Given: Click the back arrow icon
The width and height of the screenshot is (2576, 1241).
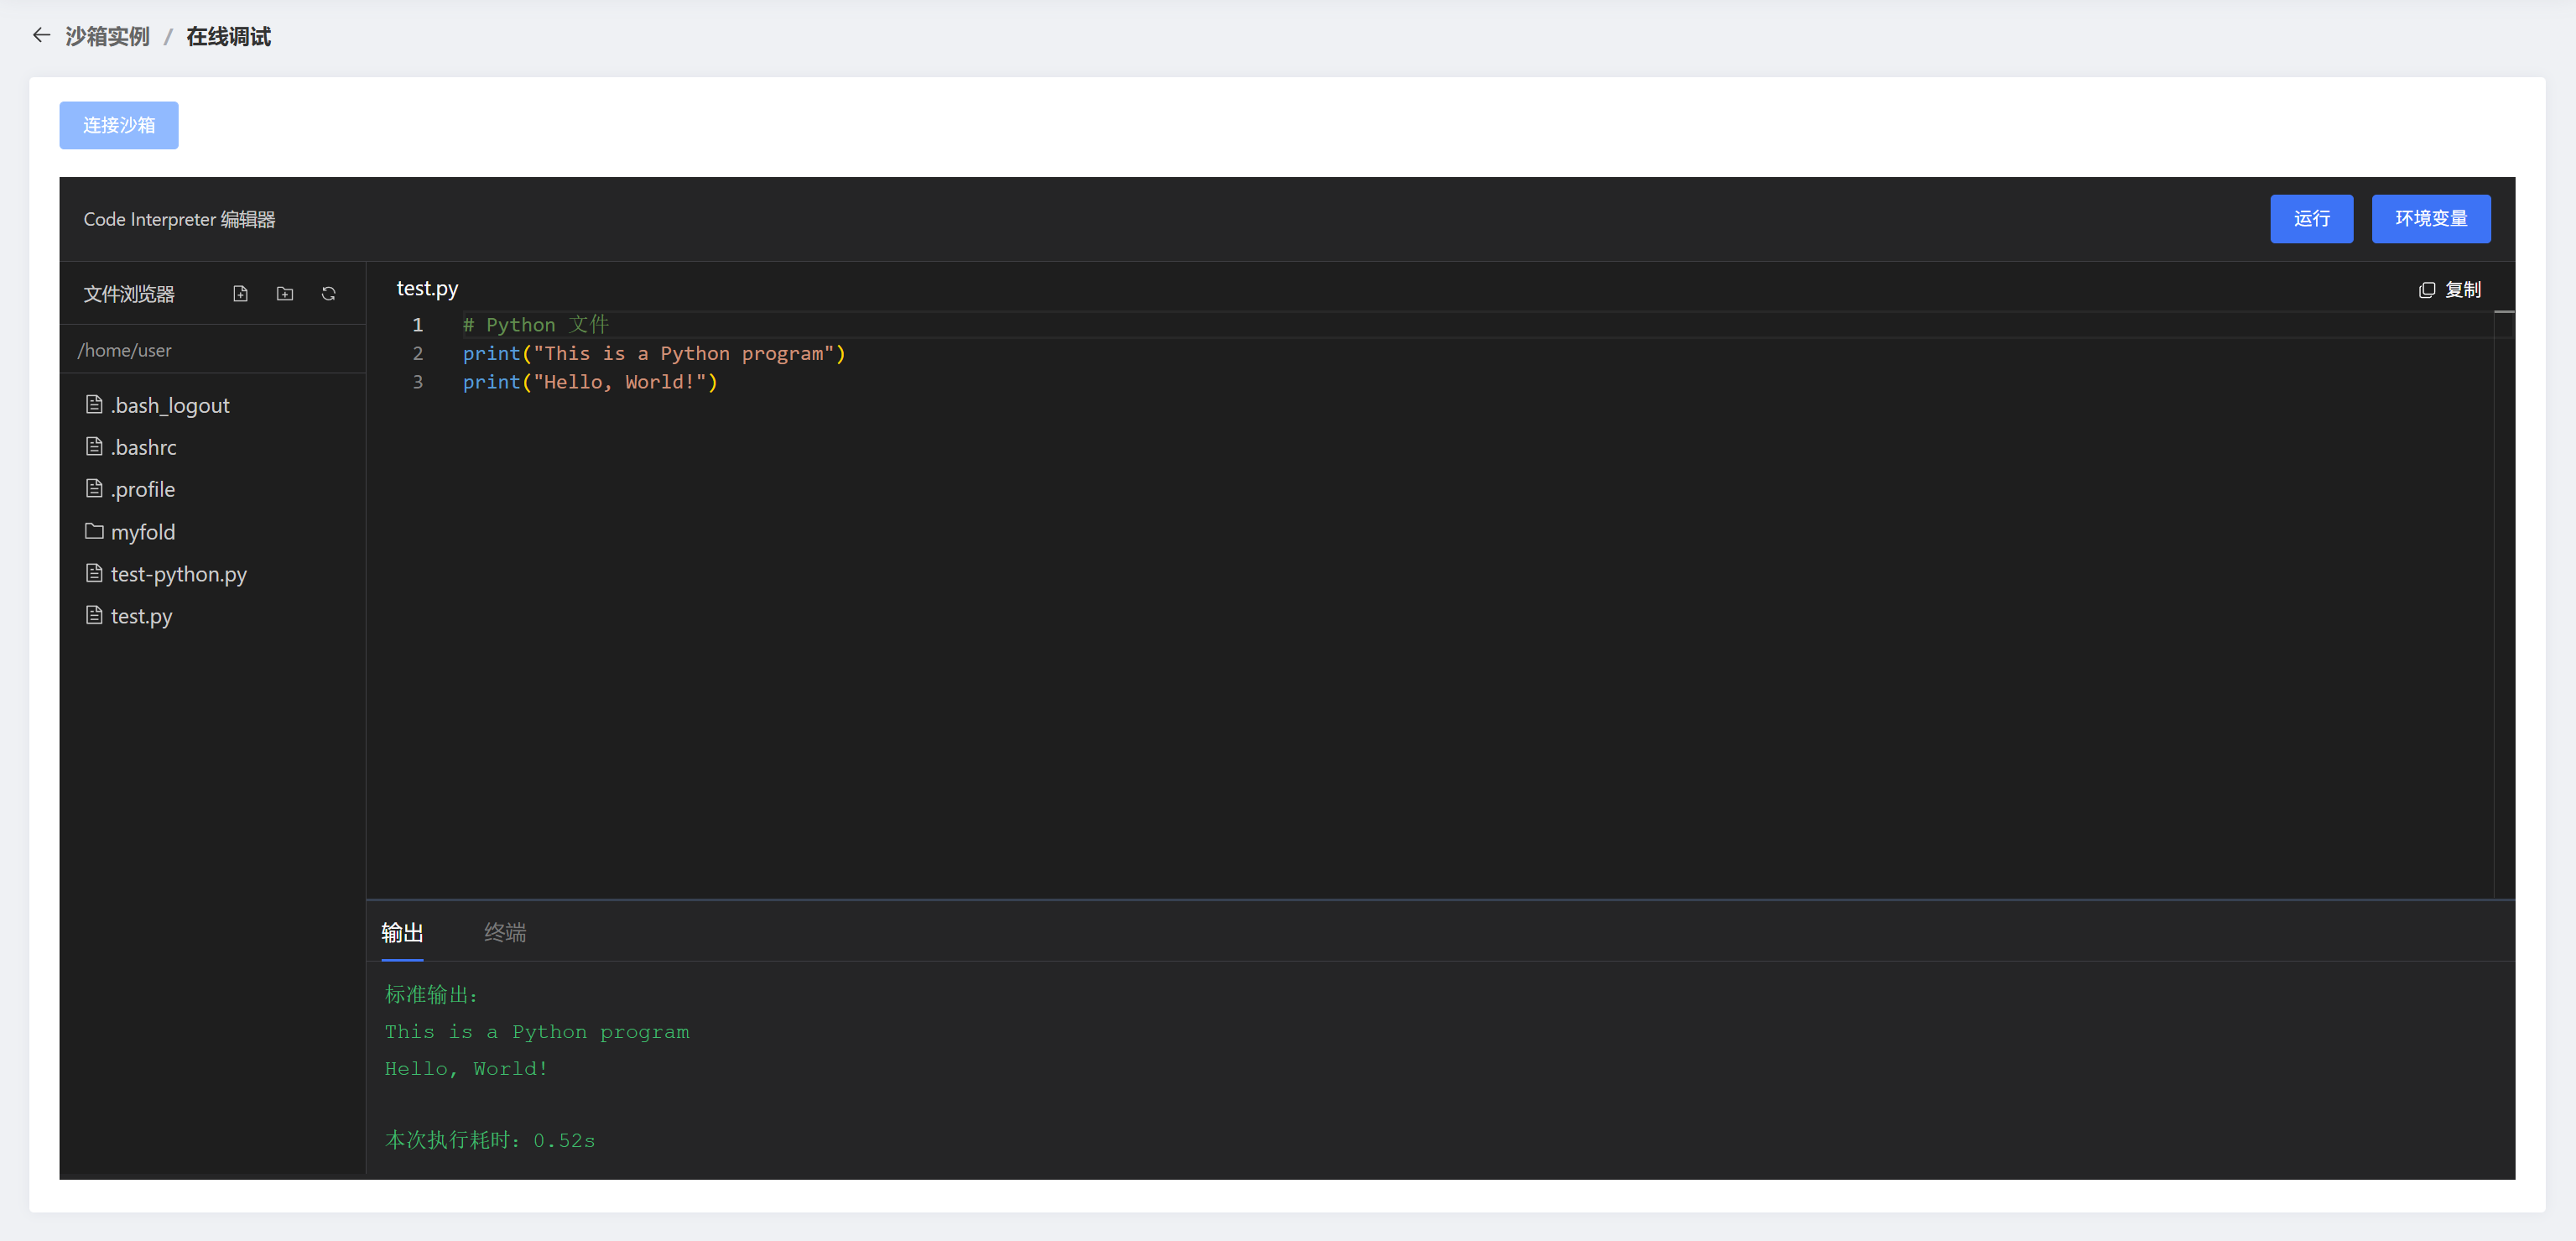Looking at the screenshot, I should tap(41, 36).
